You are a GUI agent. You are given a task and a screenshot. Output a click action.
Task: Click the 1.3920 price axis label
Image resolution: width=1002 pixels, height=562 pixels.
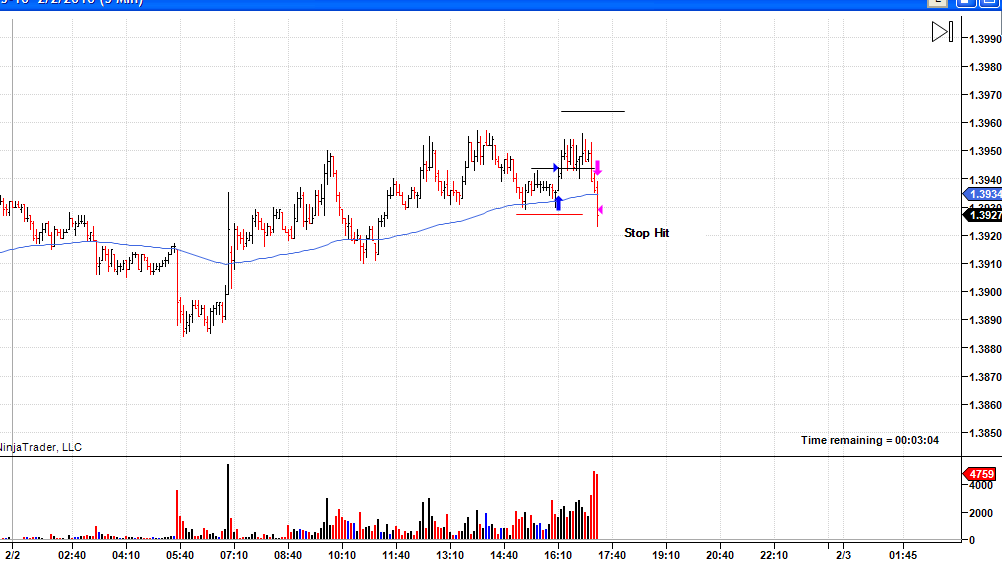985,236
